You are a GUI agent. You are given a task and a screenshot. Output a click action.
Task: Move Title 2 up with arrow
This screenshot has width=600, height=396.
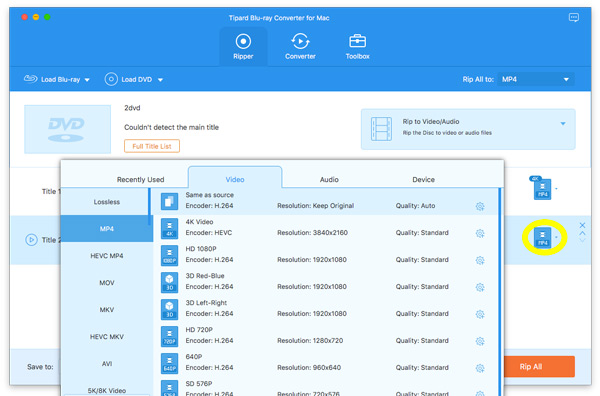[582, 233]
